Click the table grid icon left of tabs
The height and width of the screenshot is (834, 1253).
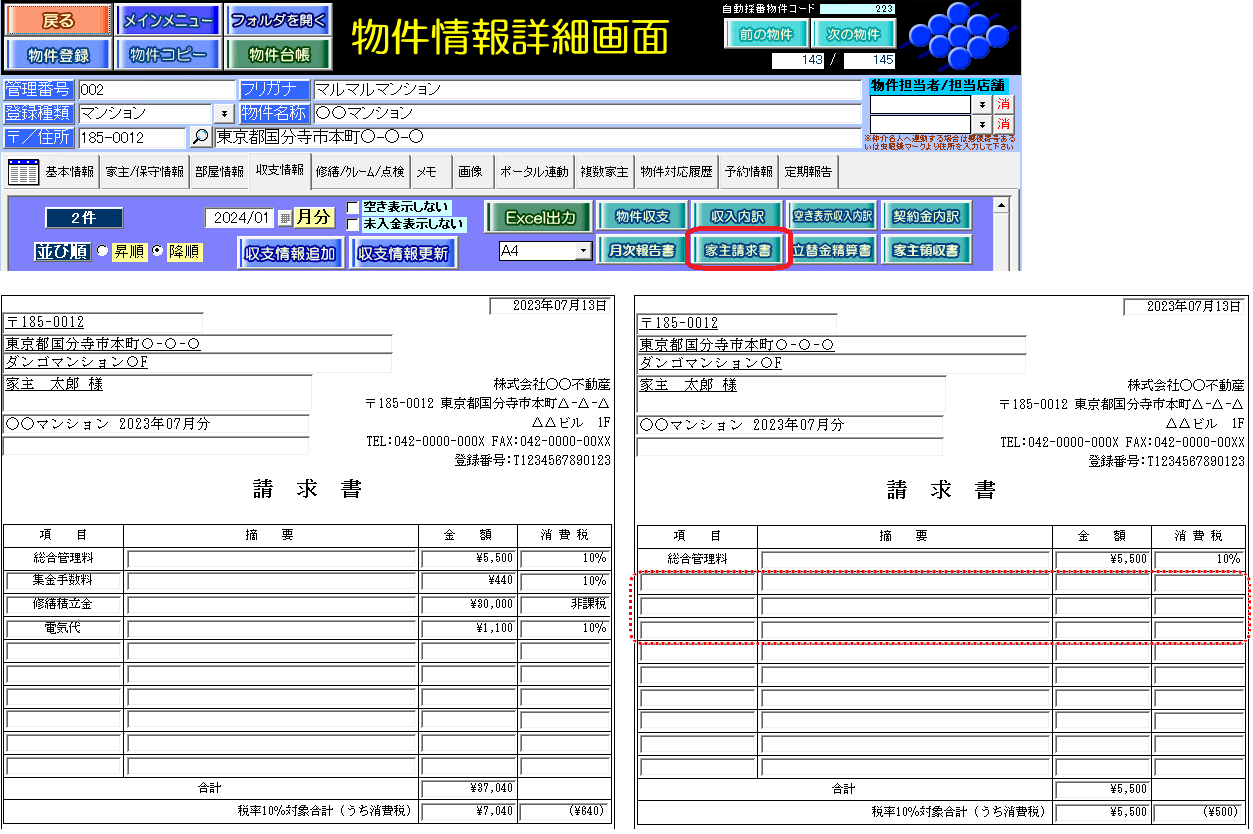pos(23,172)
